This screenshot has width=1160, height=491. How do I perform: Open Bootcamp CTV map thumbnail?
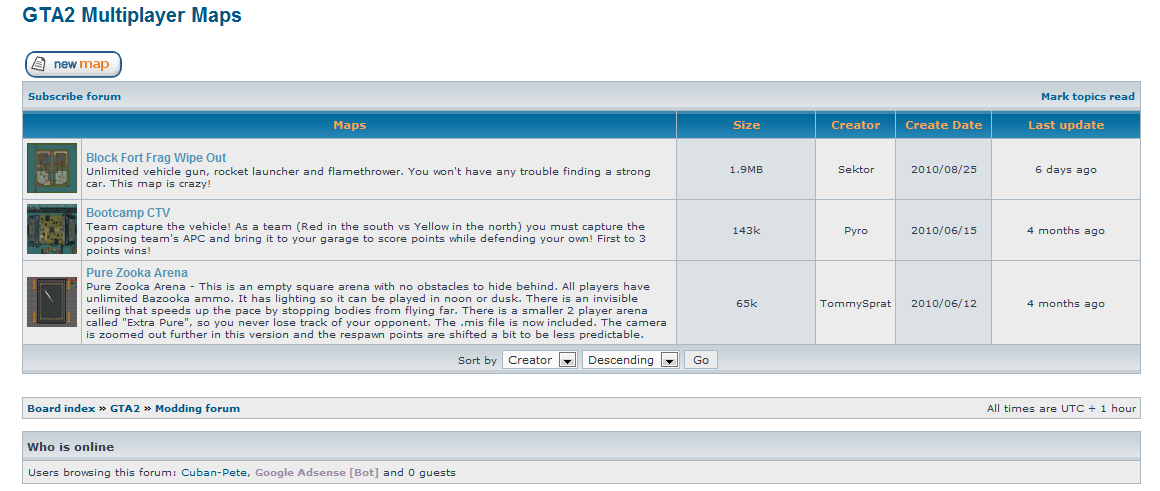pyautogui.click(x=52, y=230)
